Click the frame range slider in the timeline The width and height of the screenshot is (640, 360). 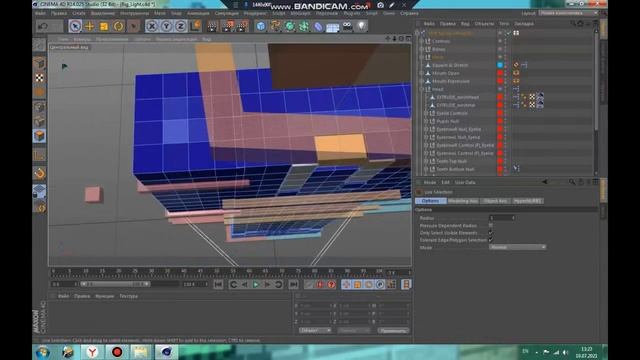coord(115,284)
